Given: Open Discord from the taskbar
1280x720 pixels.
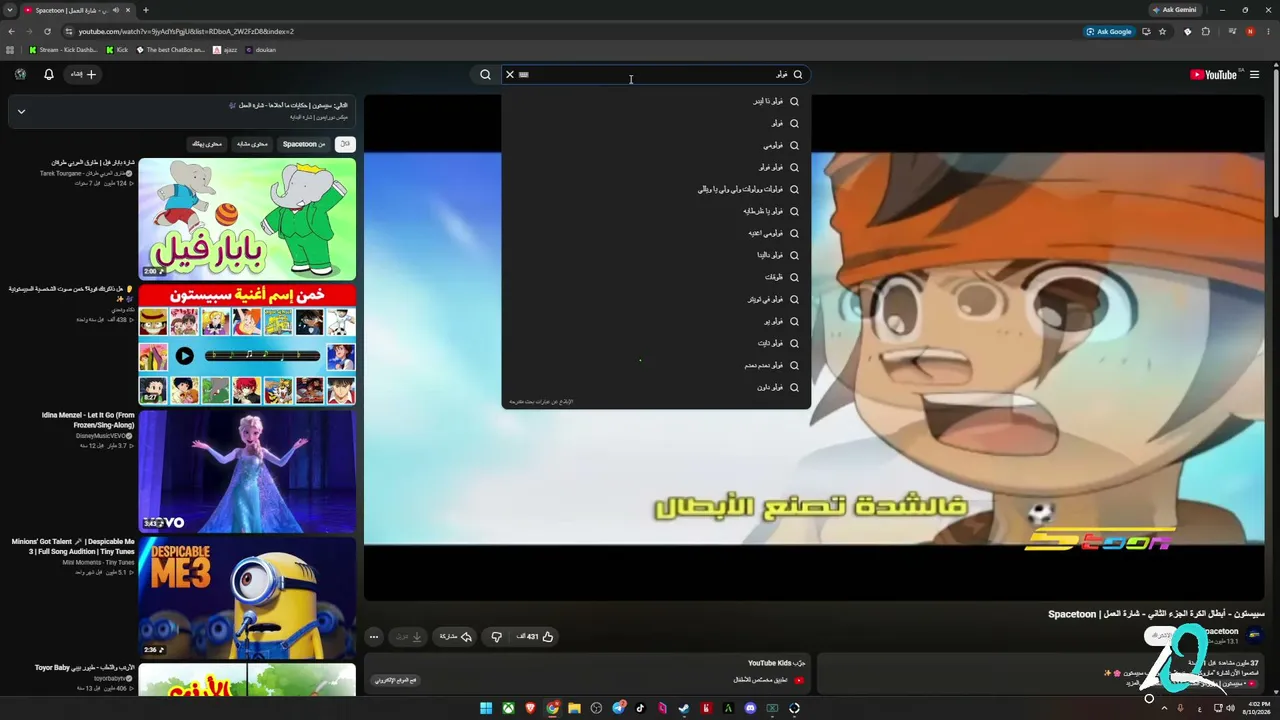Looking at the screenshot, I should [x=750, y=708].
